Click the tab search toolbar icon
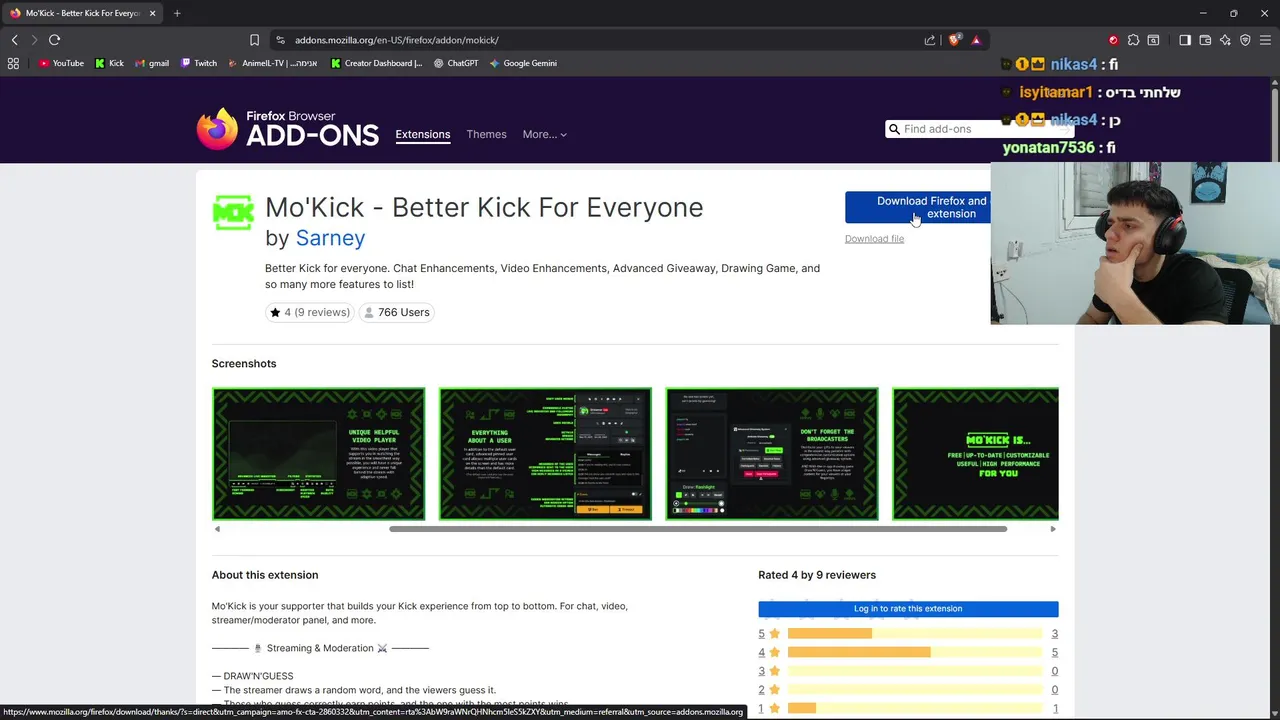This screenshot has width=1280, height=720. (x=1153, y=40)
